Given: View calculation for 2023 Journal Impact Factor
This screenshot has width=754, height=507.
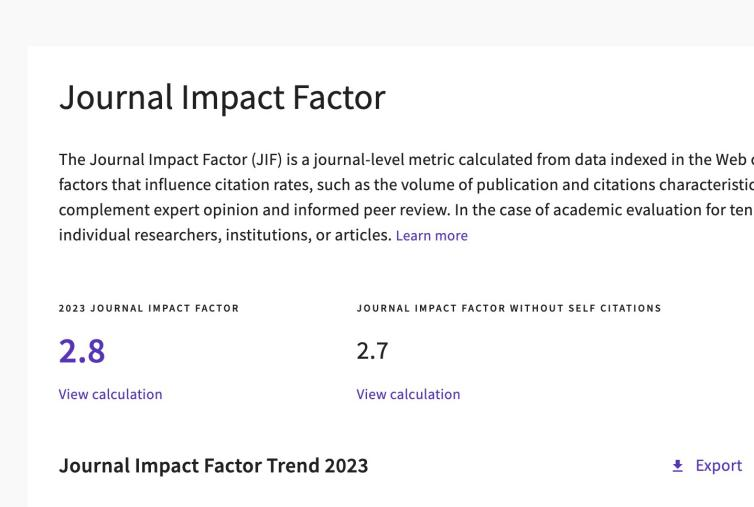Looking at the screenshot, I should tap(110, 394).
